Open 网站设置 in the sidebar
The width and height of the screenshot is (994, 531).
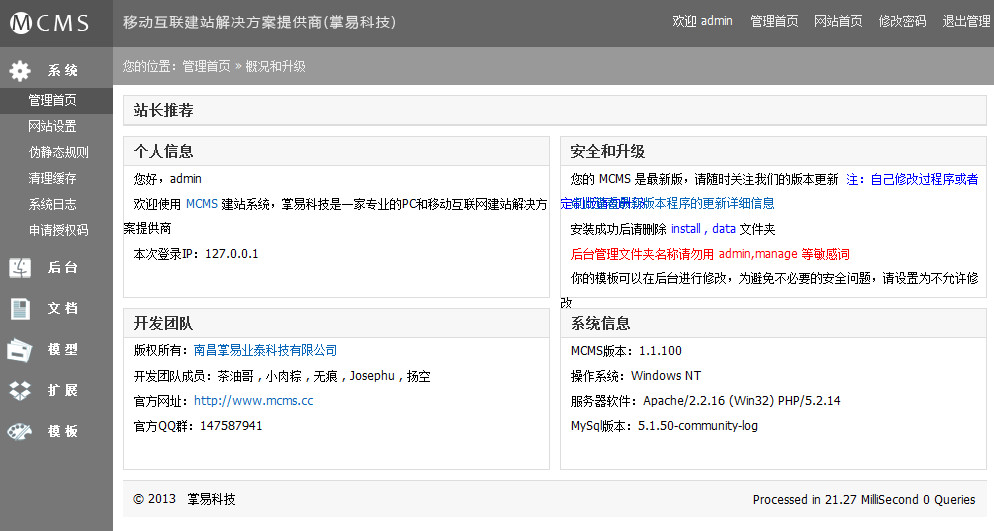[x=52, y=127]
